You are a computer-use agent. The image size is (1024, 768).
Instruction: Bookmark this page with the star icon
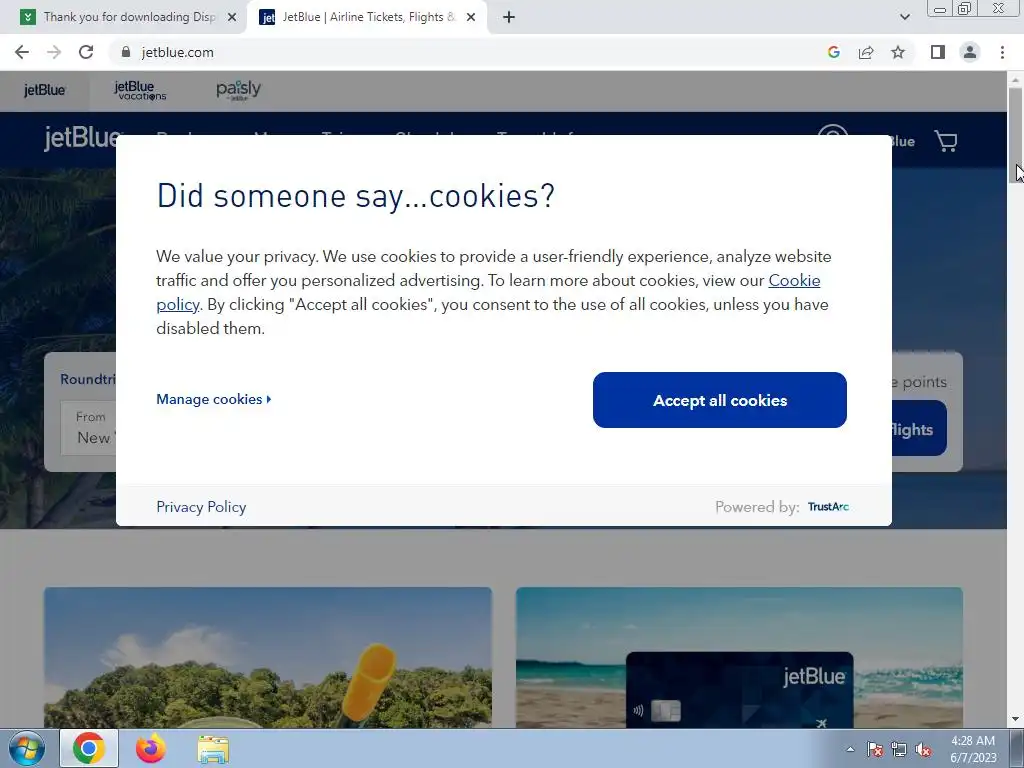(898, 52)
